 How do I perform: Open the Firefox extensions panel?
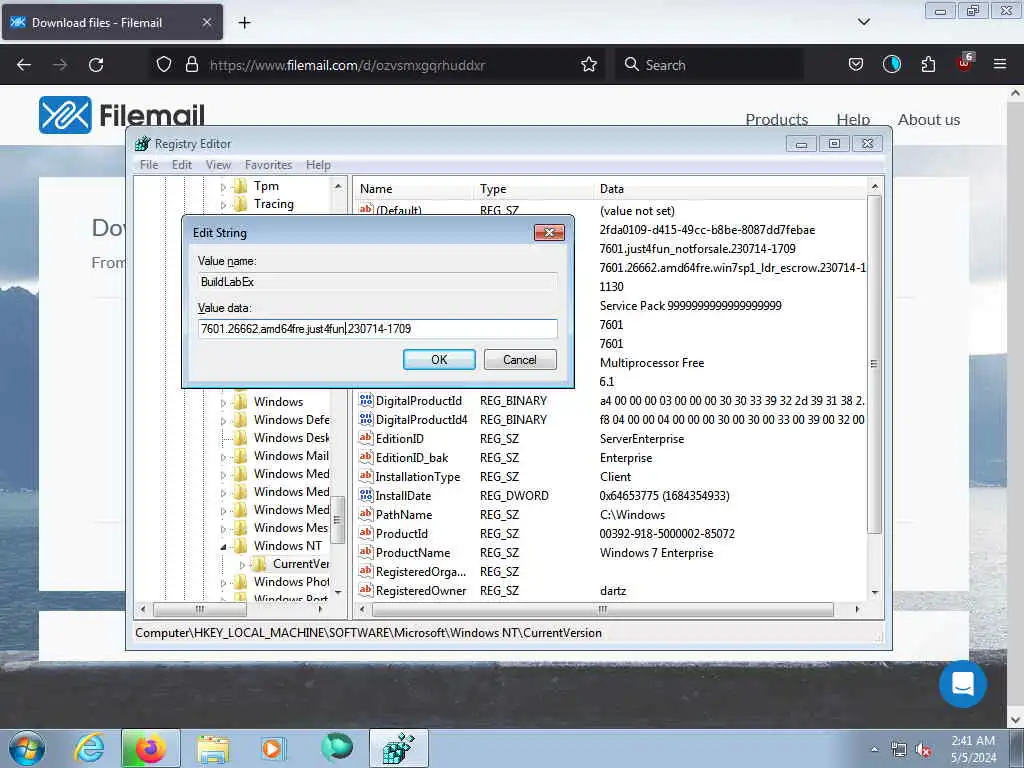point(928,64)
